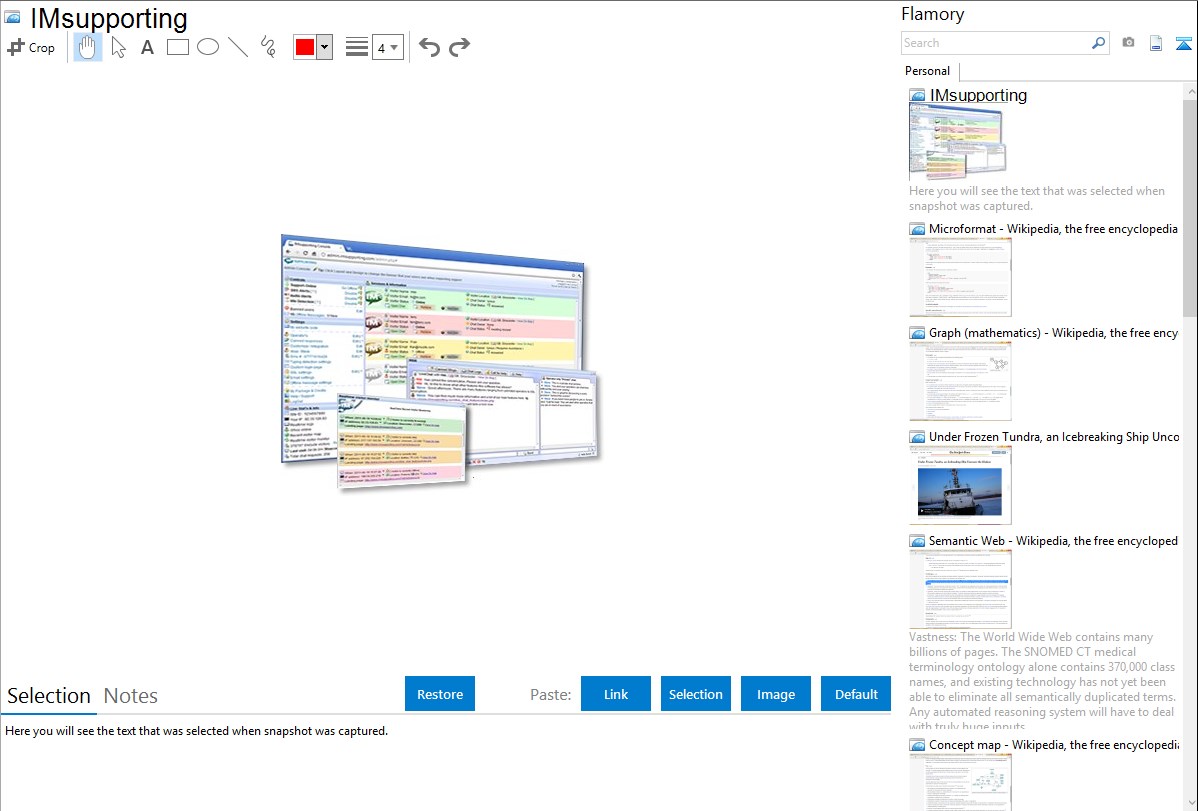Open the Concept map snapshot thumbnail
1198x811 pixels.
pos(960,783)
